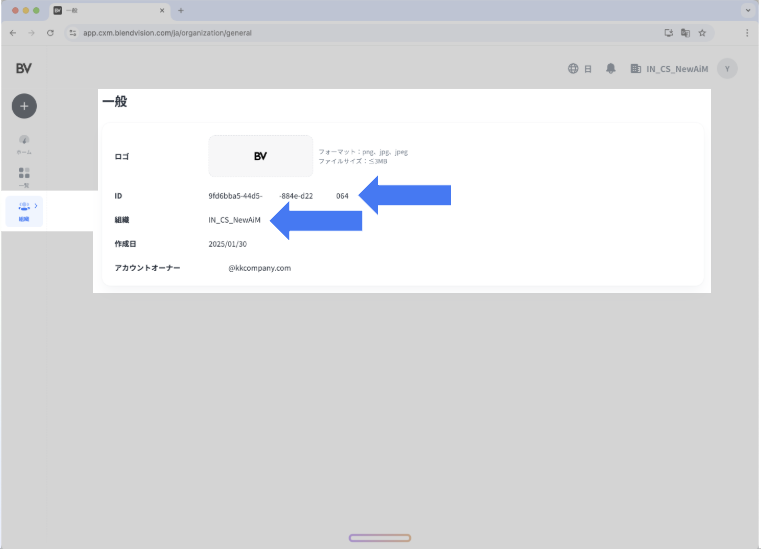Open the list grid view in sidebar
The height and width of the screenshot is (549, 761).
pos(24,176)
